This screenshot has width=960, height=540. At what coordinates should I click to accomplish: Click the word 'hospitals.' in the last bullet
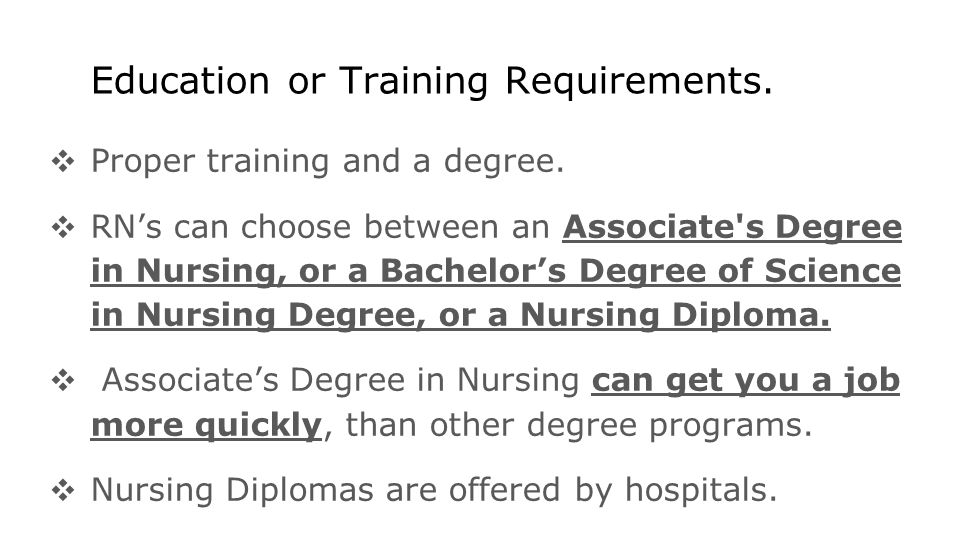tap(701, 490)
